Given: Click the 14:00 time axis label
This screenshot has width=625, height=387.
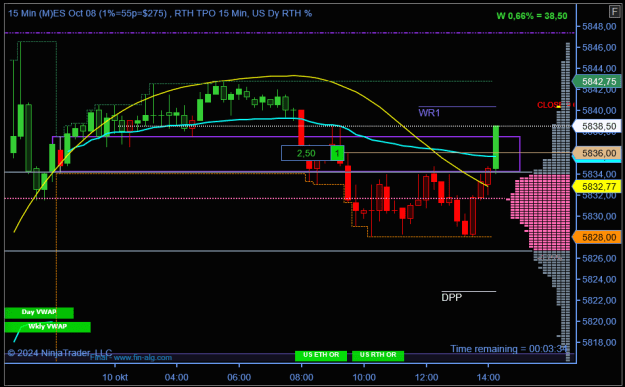Looking at the screenshot, I should [x=488, y=377].
